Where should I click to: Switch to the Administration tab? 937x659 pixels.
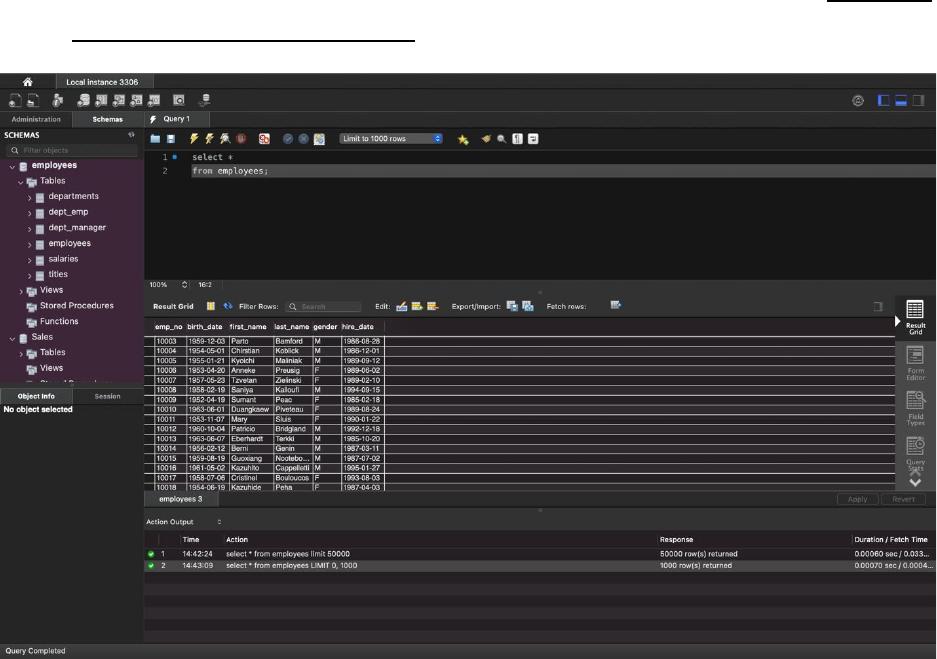(x=36, y=119)
